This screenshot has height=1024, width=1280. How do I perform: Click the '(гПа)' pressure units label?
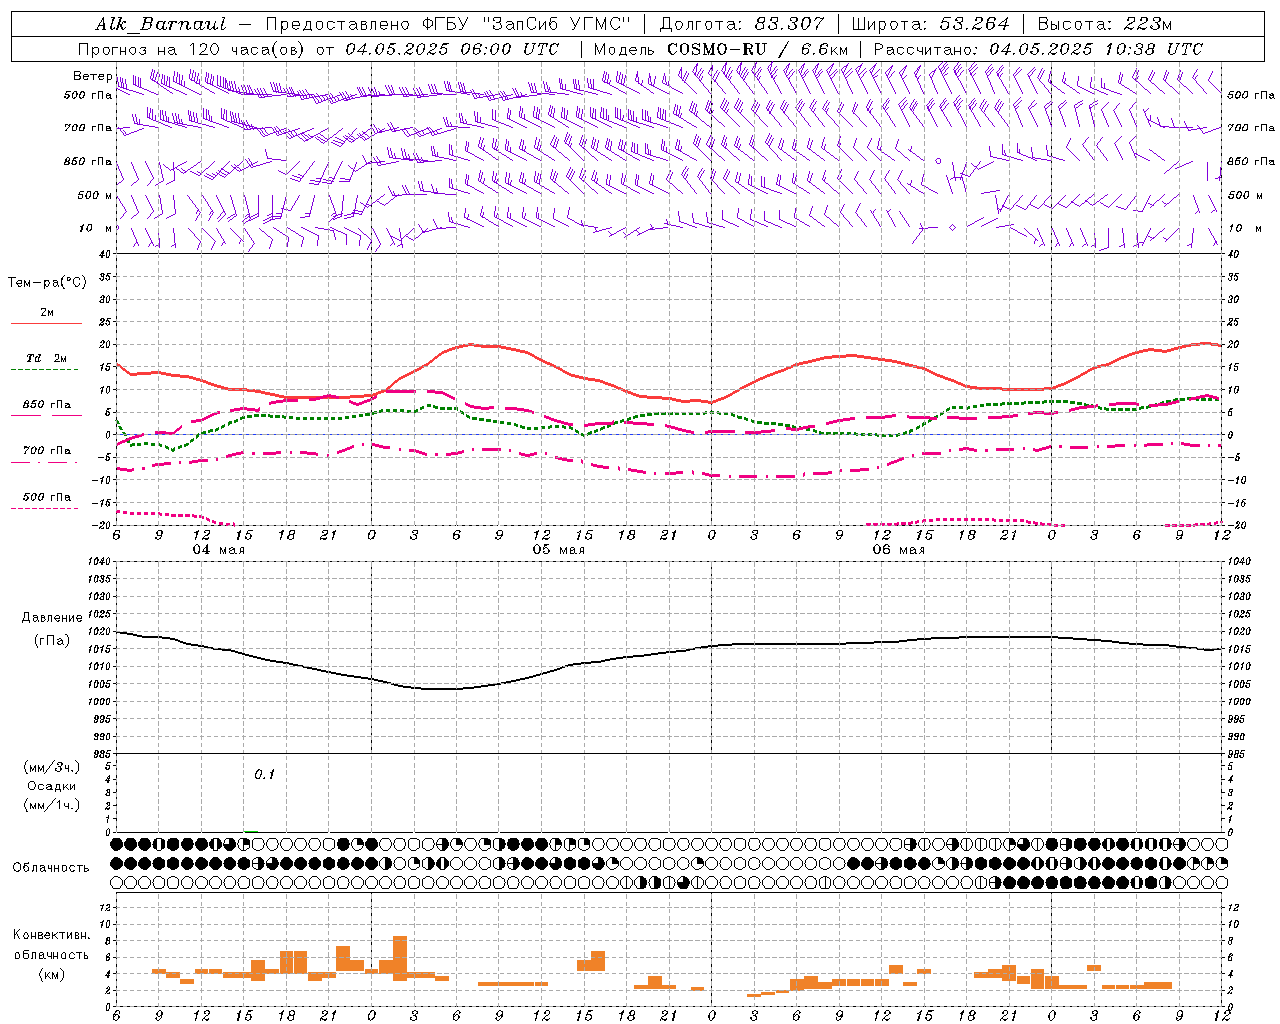point(52,641)
